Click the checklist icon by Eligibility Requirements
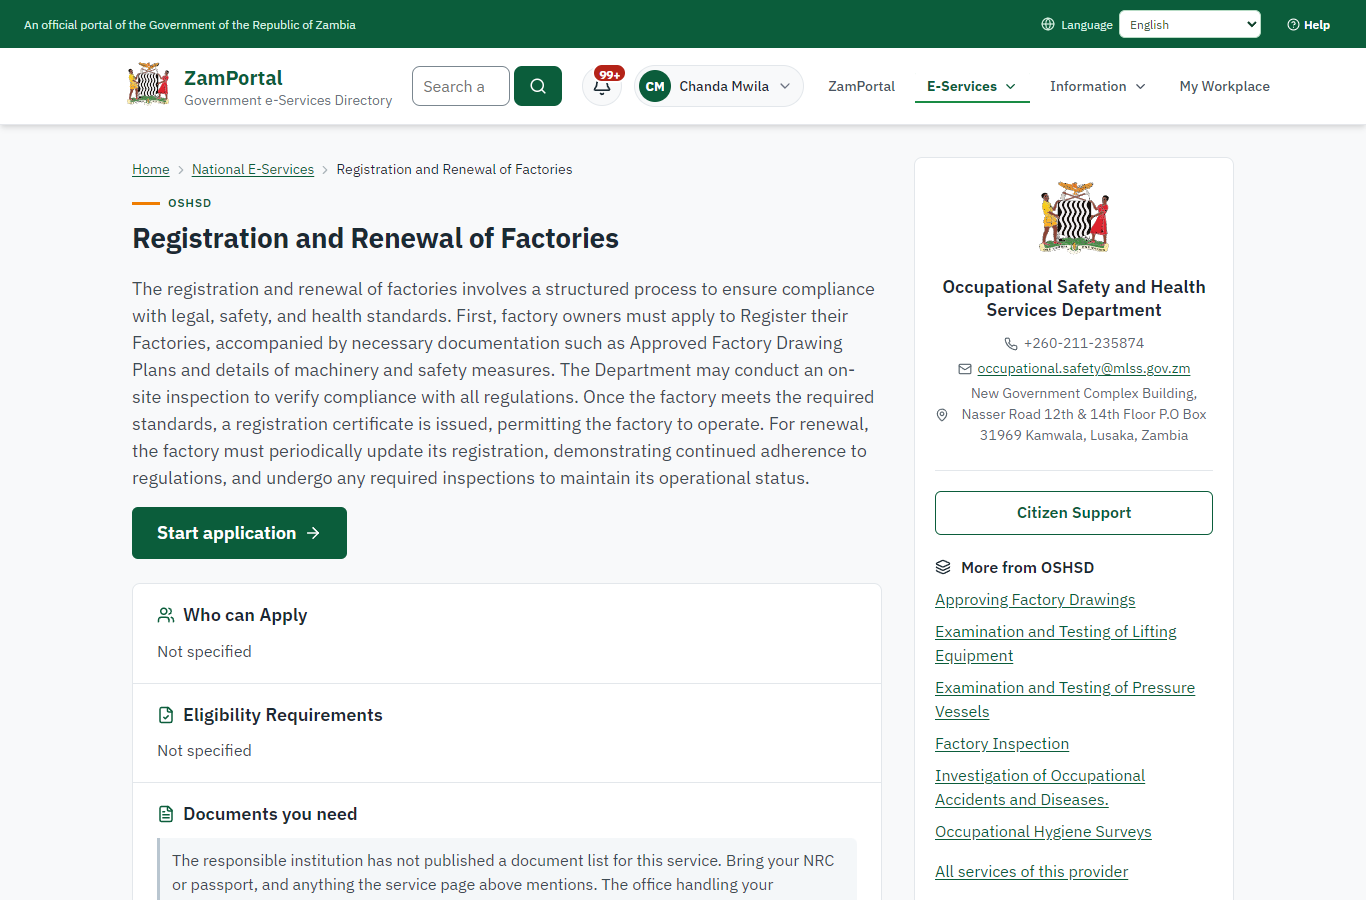This screenshot has height=900, width=1366. click(x=166, y=715)
